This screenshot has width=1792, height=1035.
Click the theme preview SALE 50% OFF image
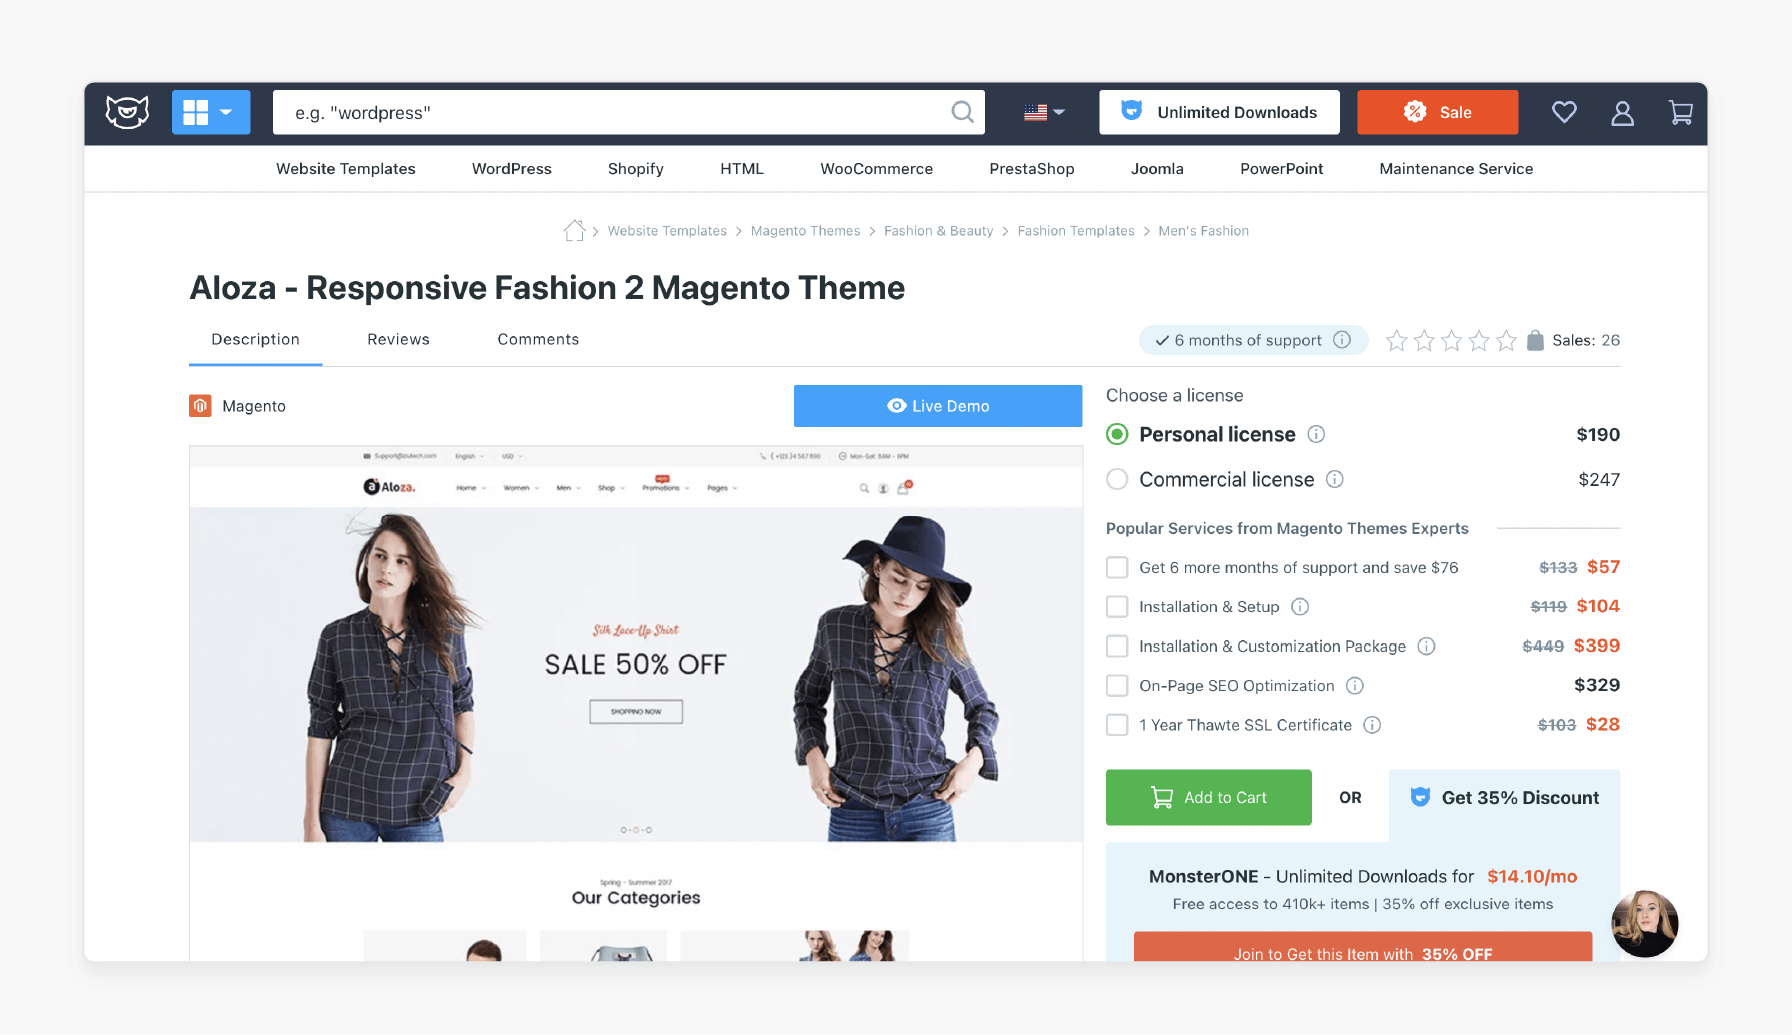(636, 674)
